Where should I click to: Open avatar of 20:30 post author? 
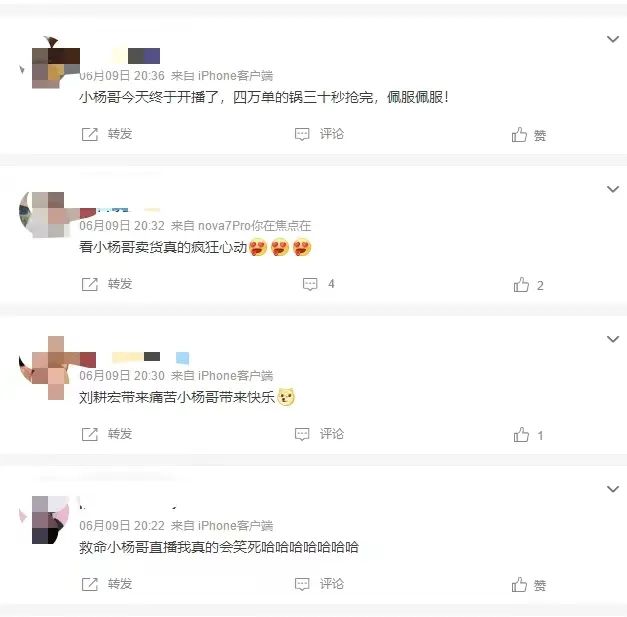pyautogui.click(x=49, y=368)
